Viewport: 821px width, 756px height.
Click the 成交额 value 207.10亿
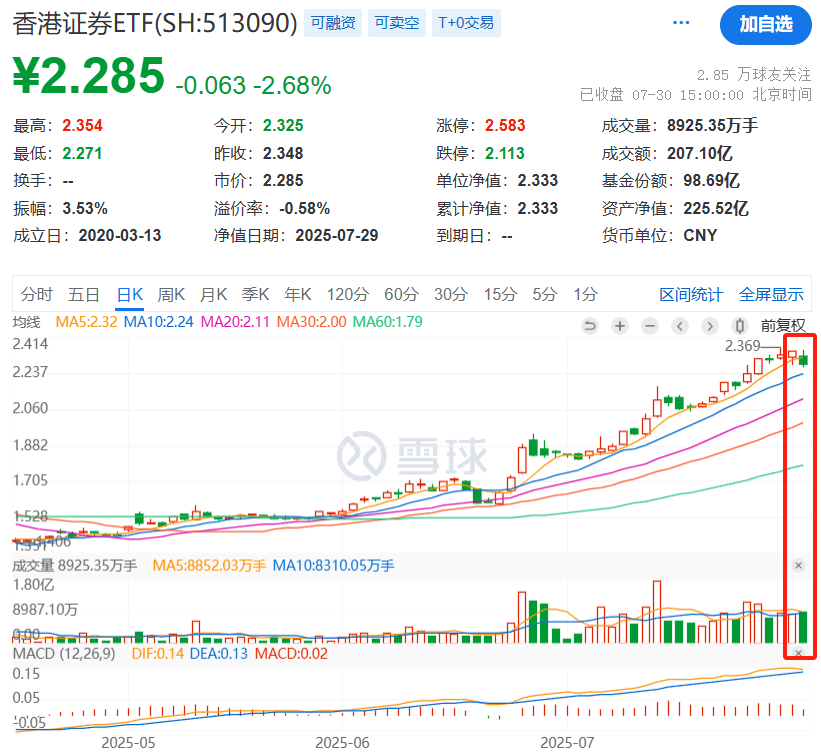[700, 153]
